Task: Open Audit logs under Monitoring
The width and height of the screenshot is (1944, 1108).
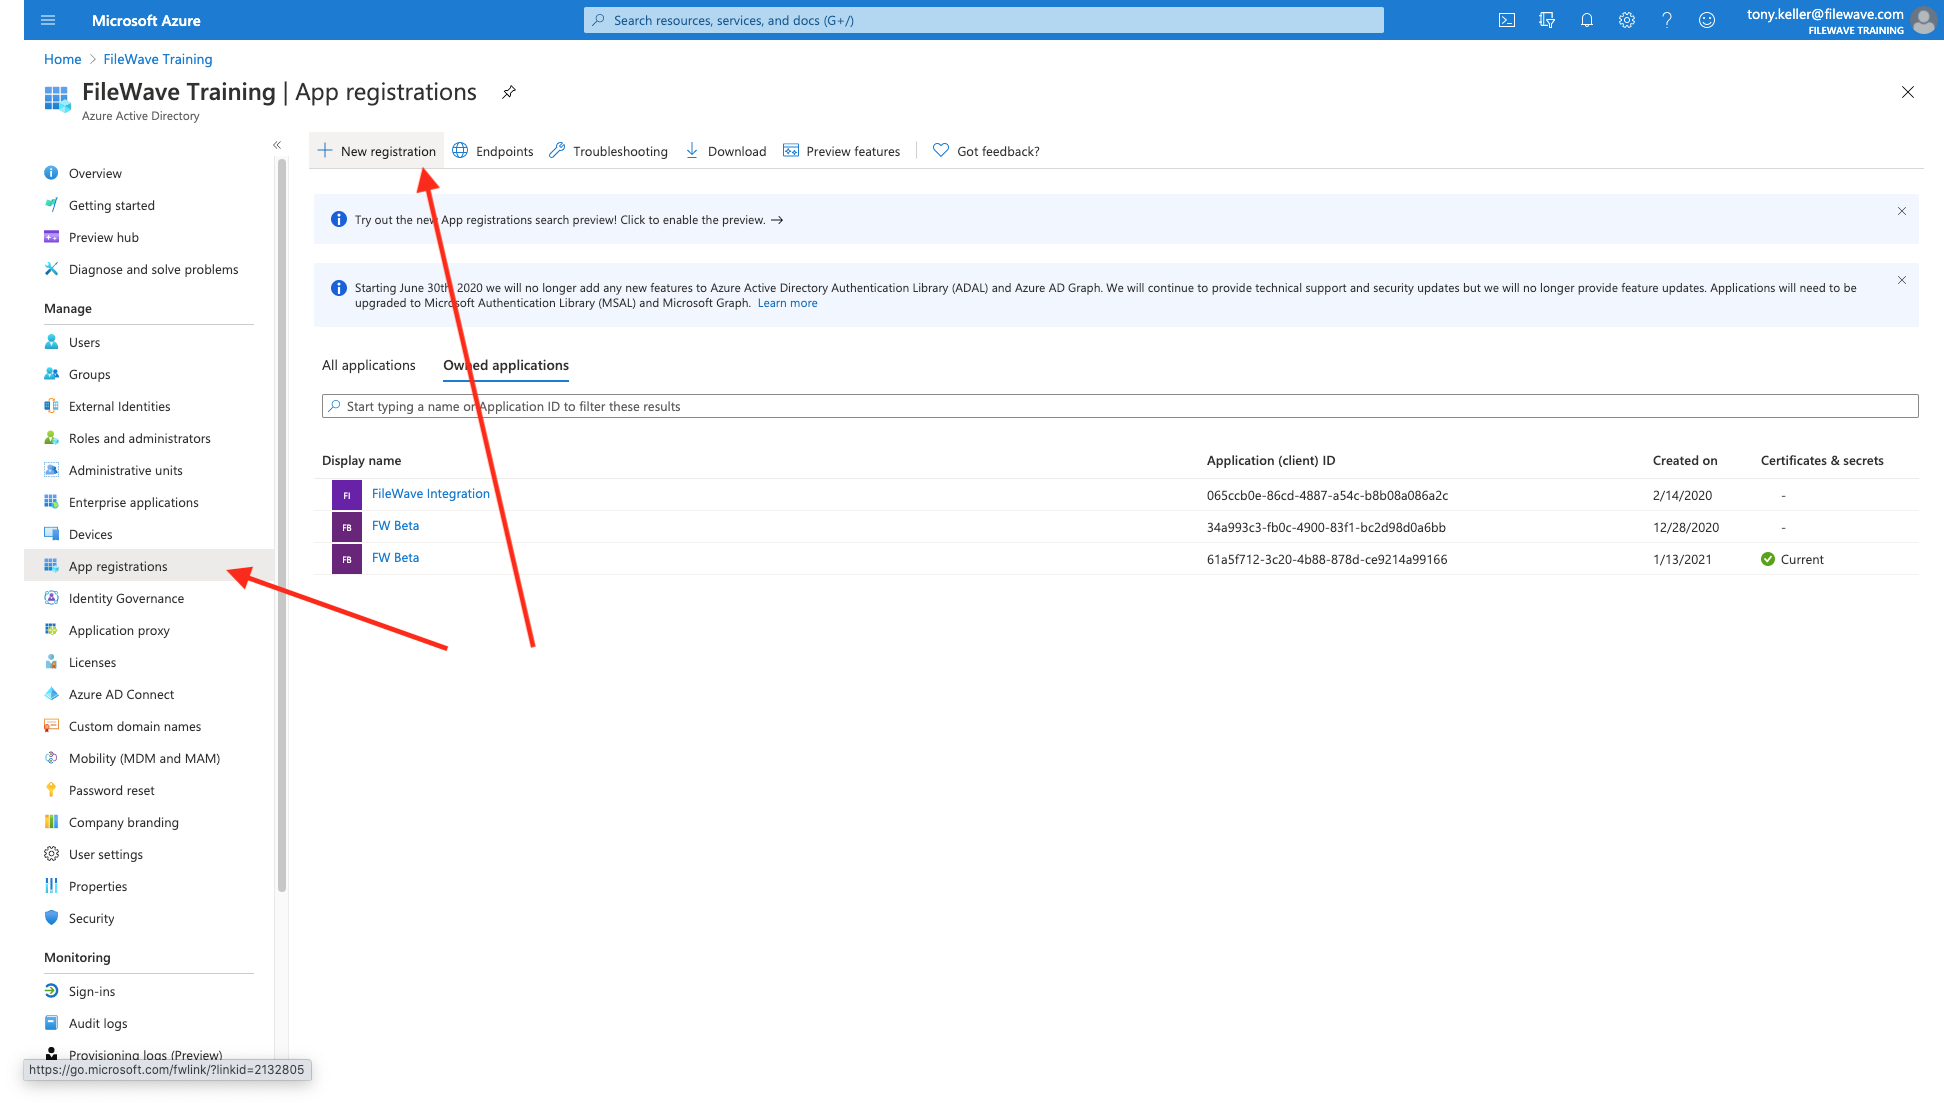Action: pos(98,1023)
